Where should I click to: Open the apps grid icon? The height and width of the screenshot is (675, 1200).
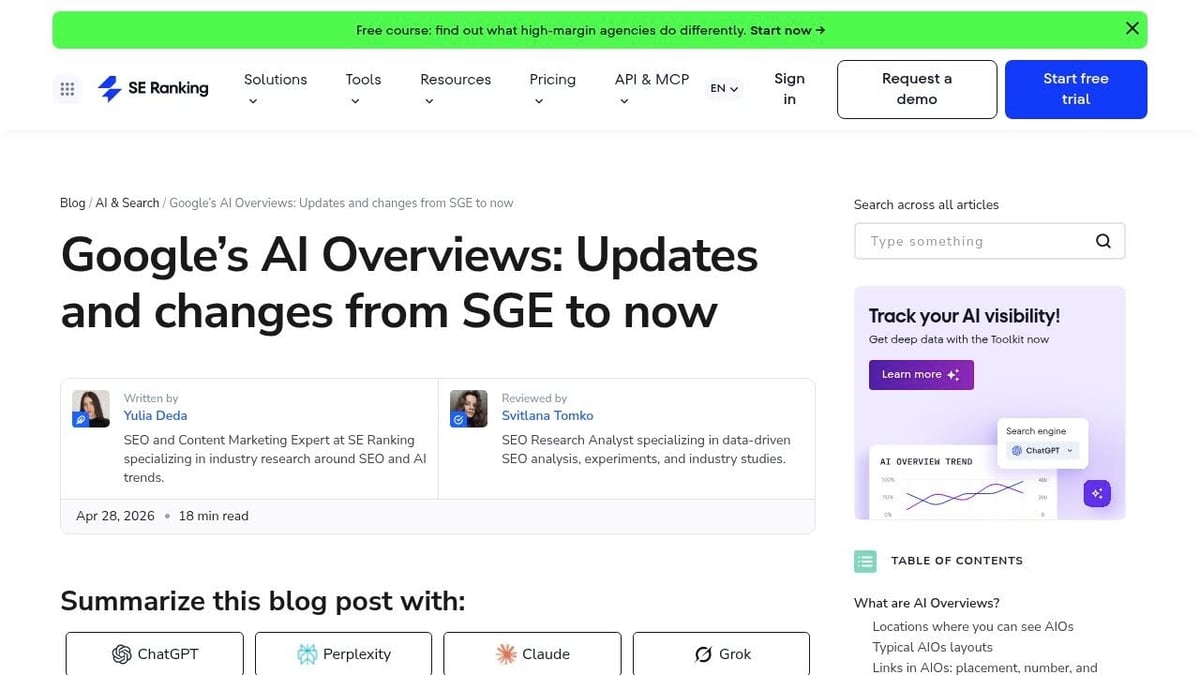click(67, 89)
